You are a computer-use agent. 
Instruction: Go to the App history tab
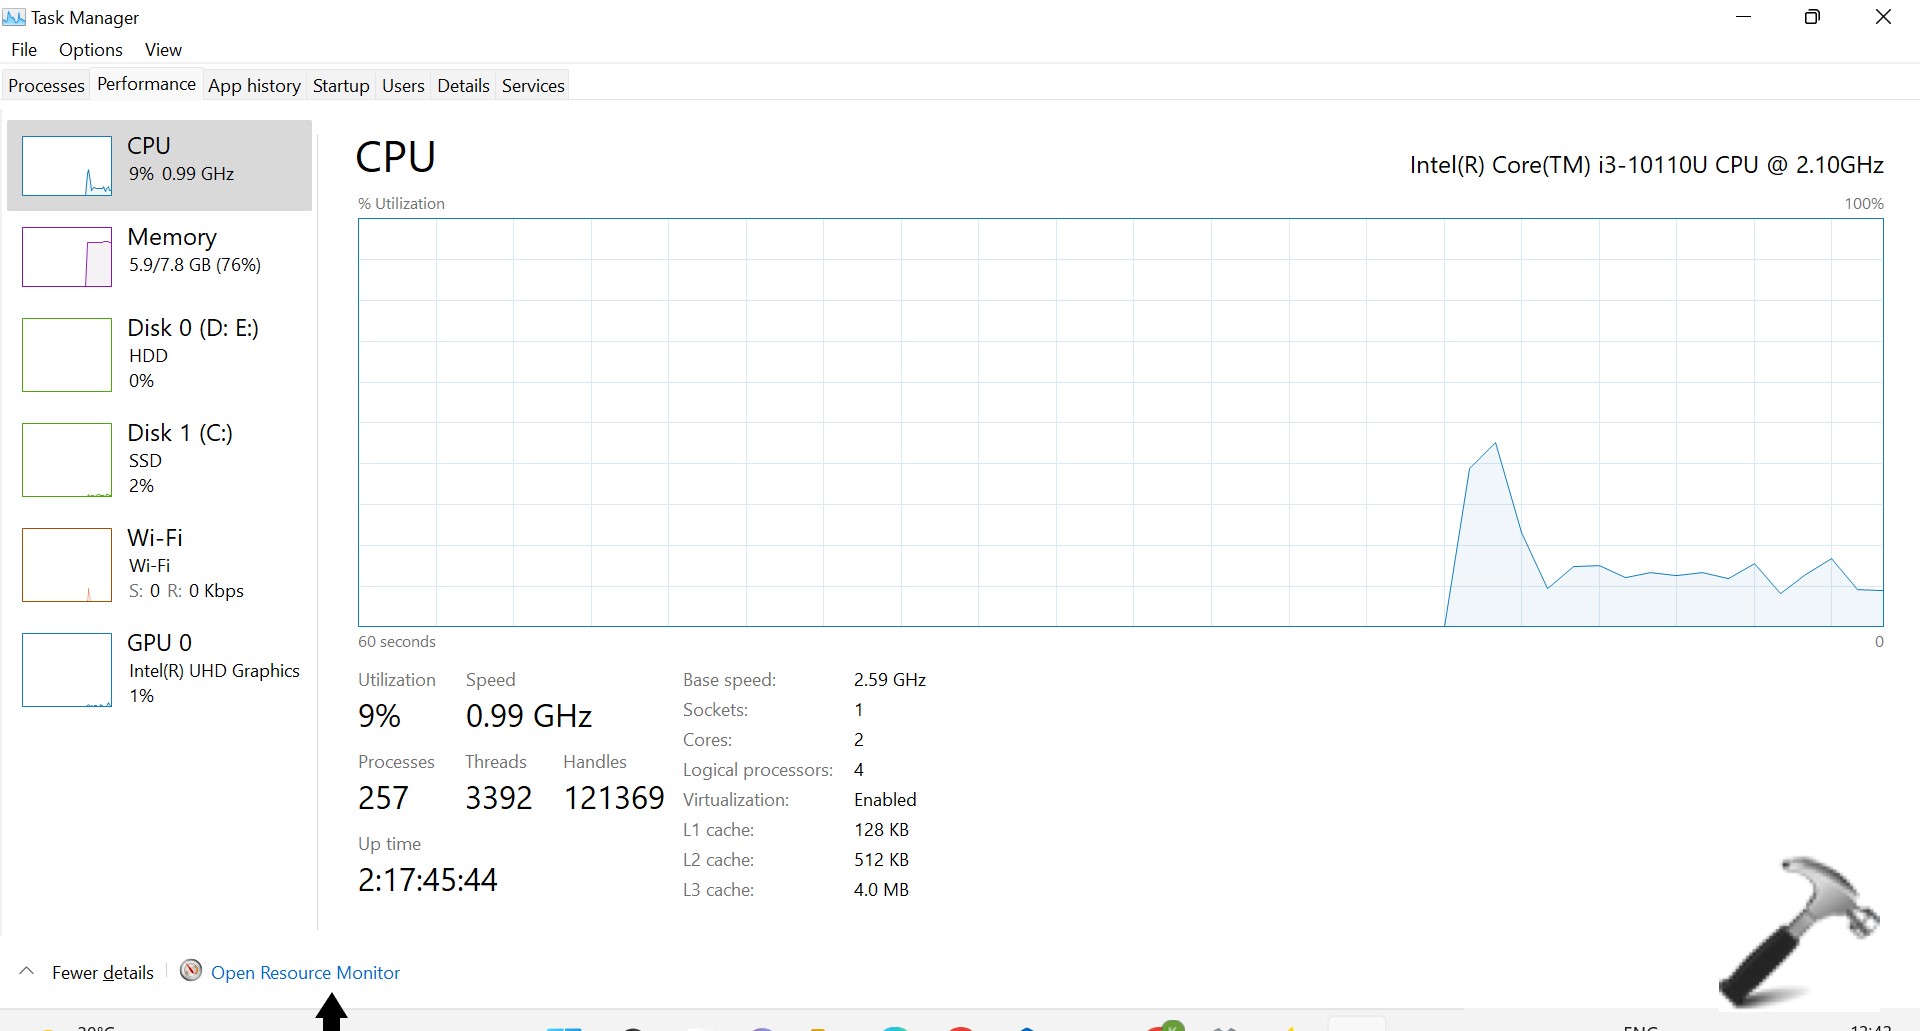coord(254,86)
